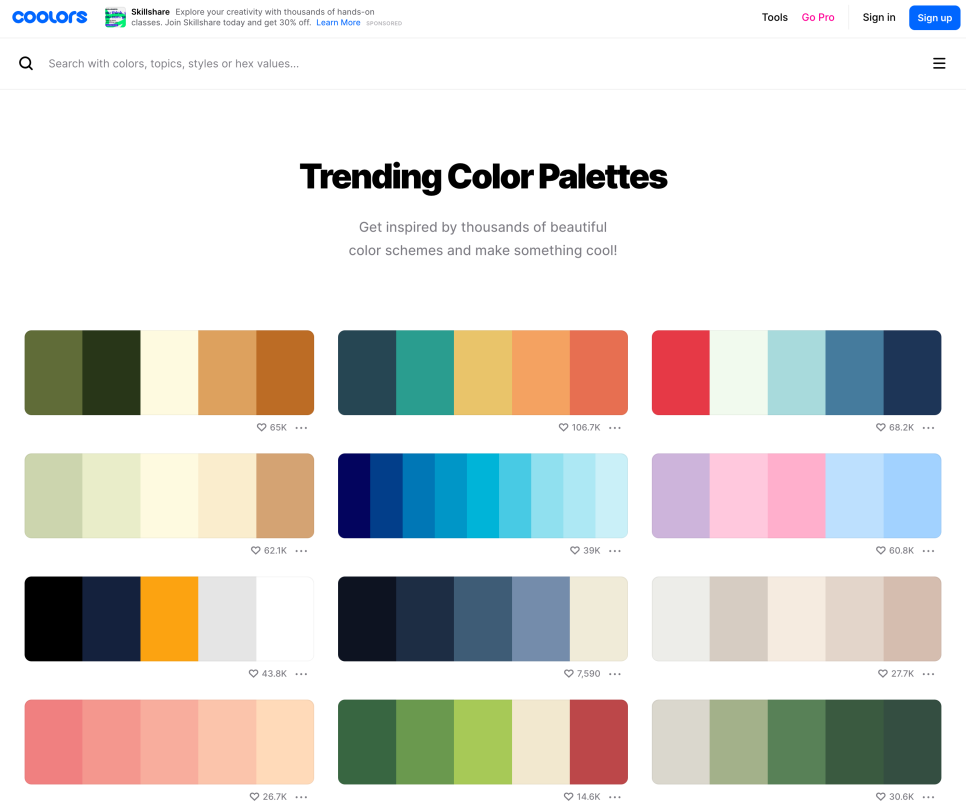Screen dimensions: 966x807
Task: Open more options for 60.8K palette
Action: pos(928,551)
